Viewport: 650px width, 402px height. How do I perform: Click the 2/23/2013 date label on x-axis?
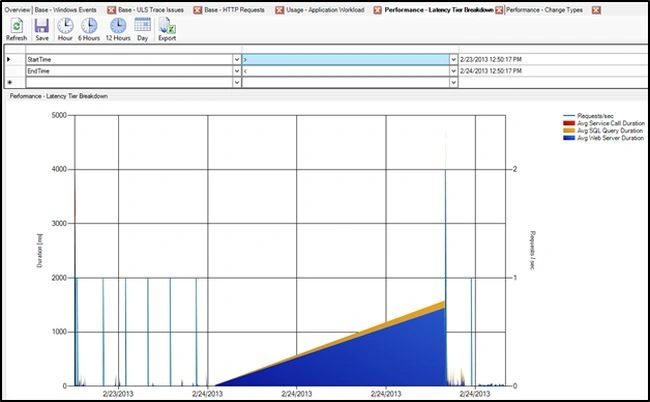click(x=118, y=394)
